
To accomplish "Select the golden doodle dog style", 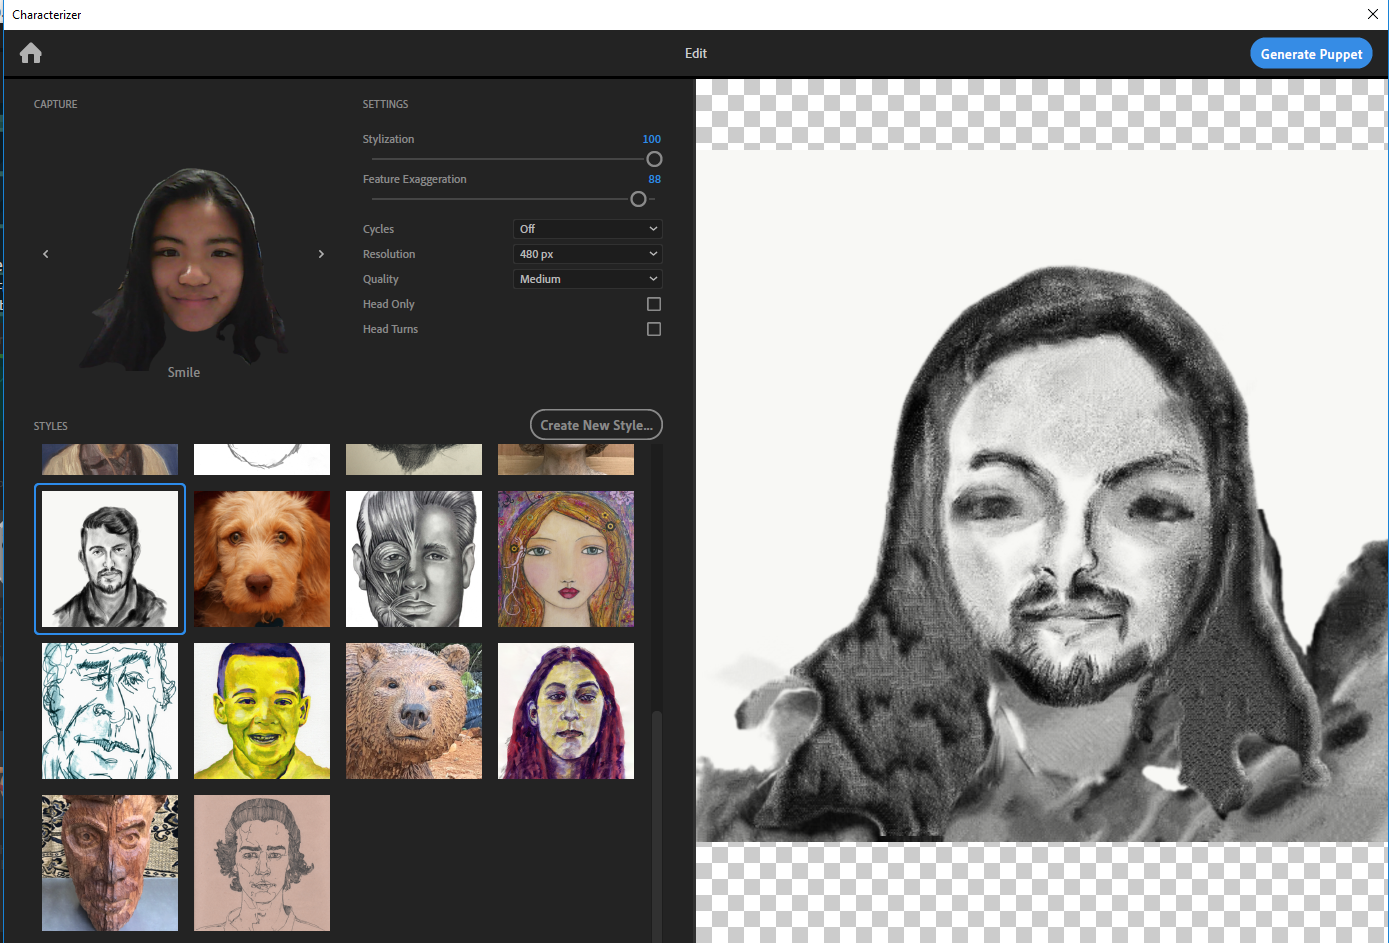I will pos(262,559).
